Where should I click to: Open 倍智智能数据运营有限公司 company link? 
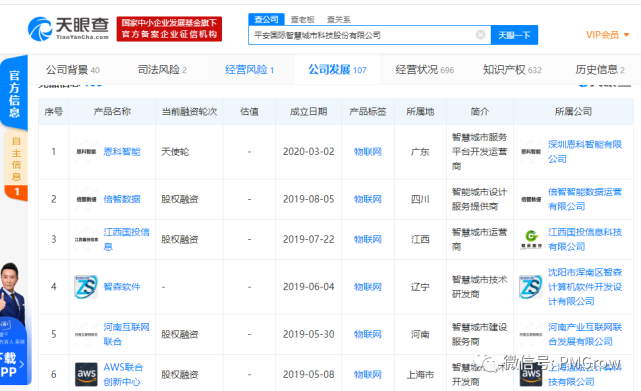[585, 199]
